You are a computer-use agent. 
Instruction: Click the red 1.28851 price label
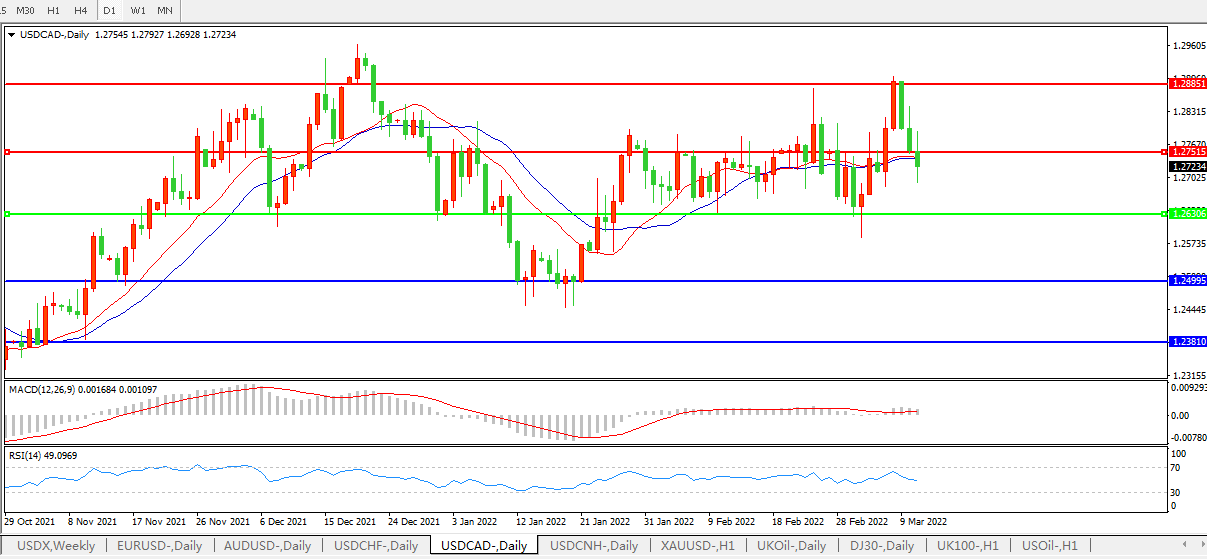[1188, 85]
